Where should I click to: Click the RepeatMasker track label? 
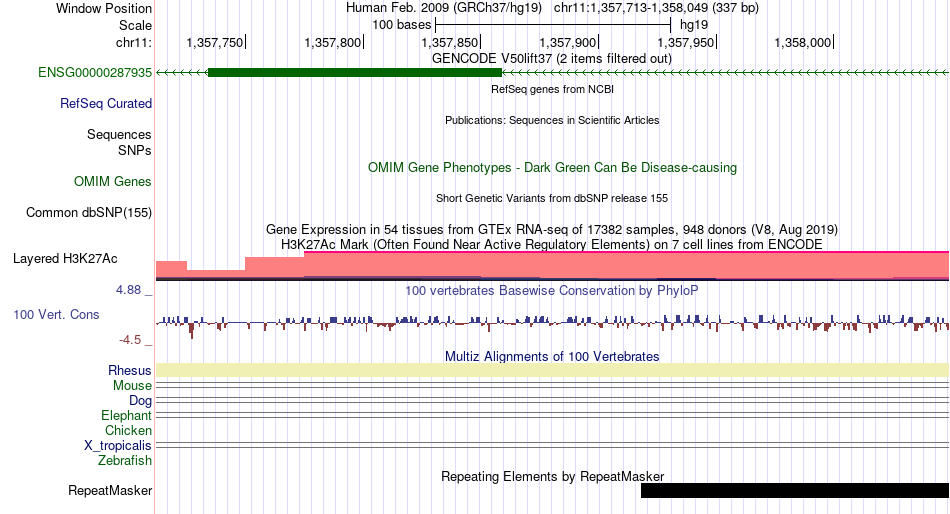[x=110, y=490]
